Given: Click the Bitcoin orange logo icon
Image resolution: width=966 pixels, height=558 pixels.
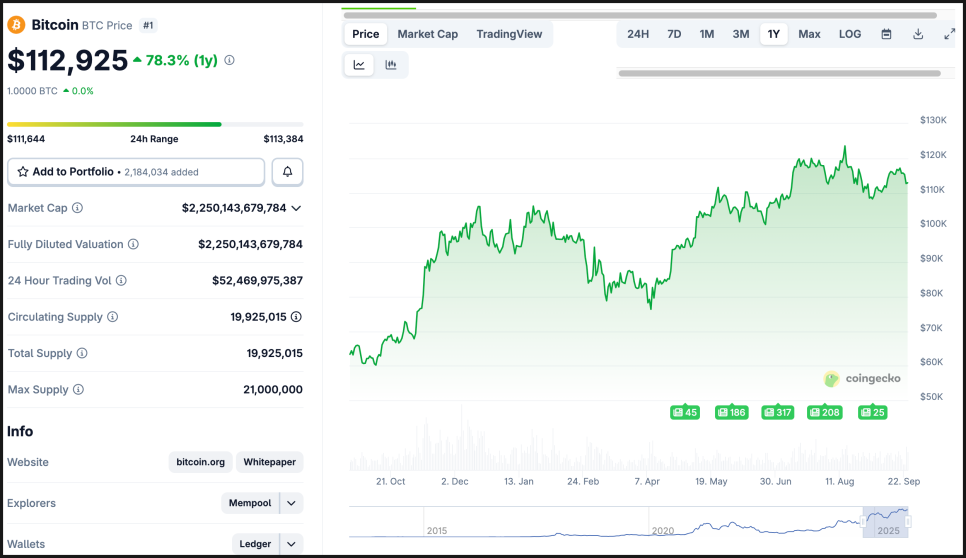Looking at the screenshot, I should (x=16, y=25).
